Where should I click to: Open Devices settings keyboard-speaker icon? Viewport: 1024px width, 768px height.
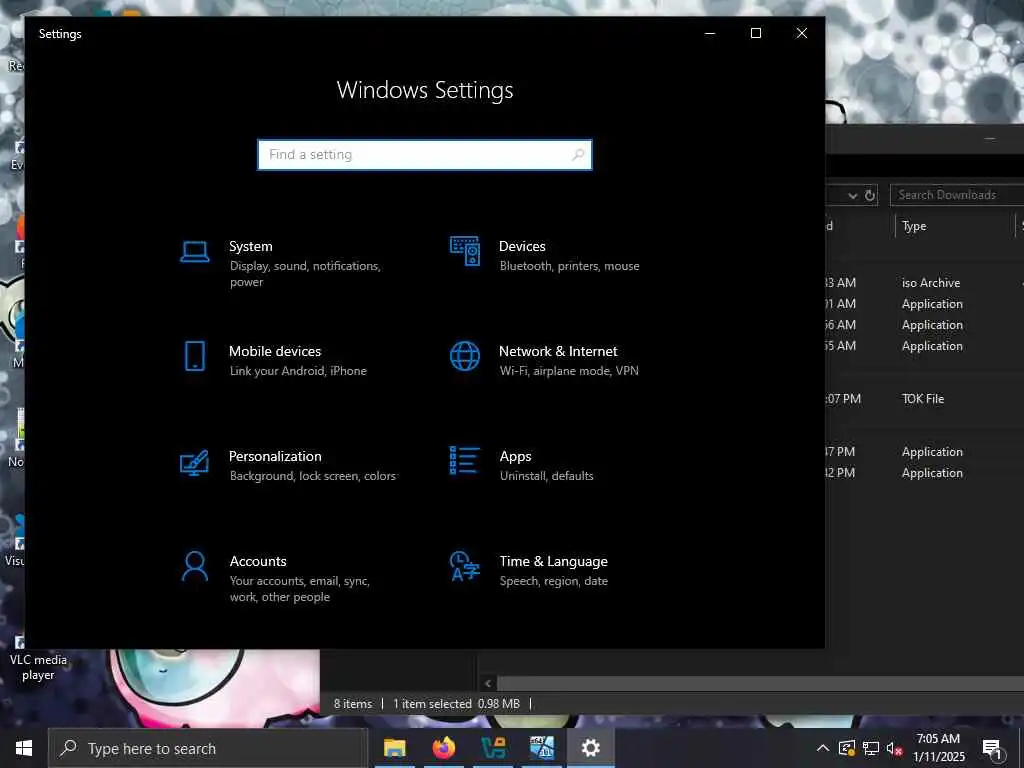[x=465, y=251]
